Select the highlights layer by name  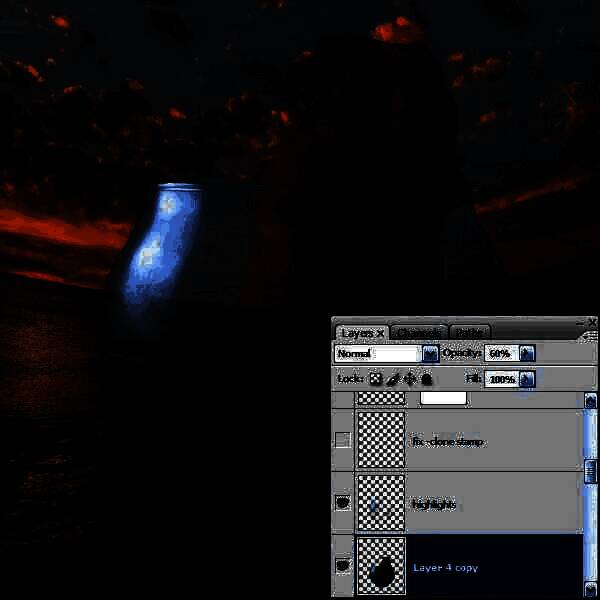[434, 505]
